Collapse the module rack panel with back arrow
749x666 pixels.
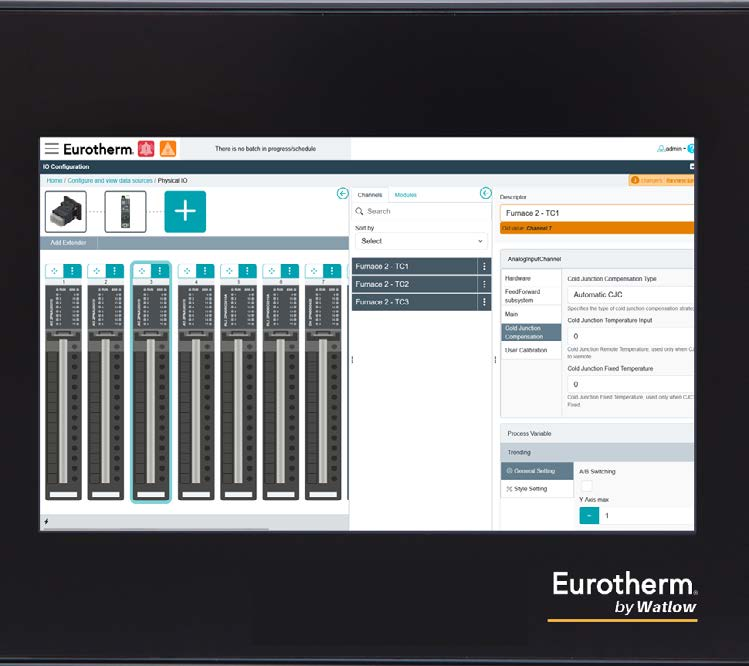tap(342, 193)
